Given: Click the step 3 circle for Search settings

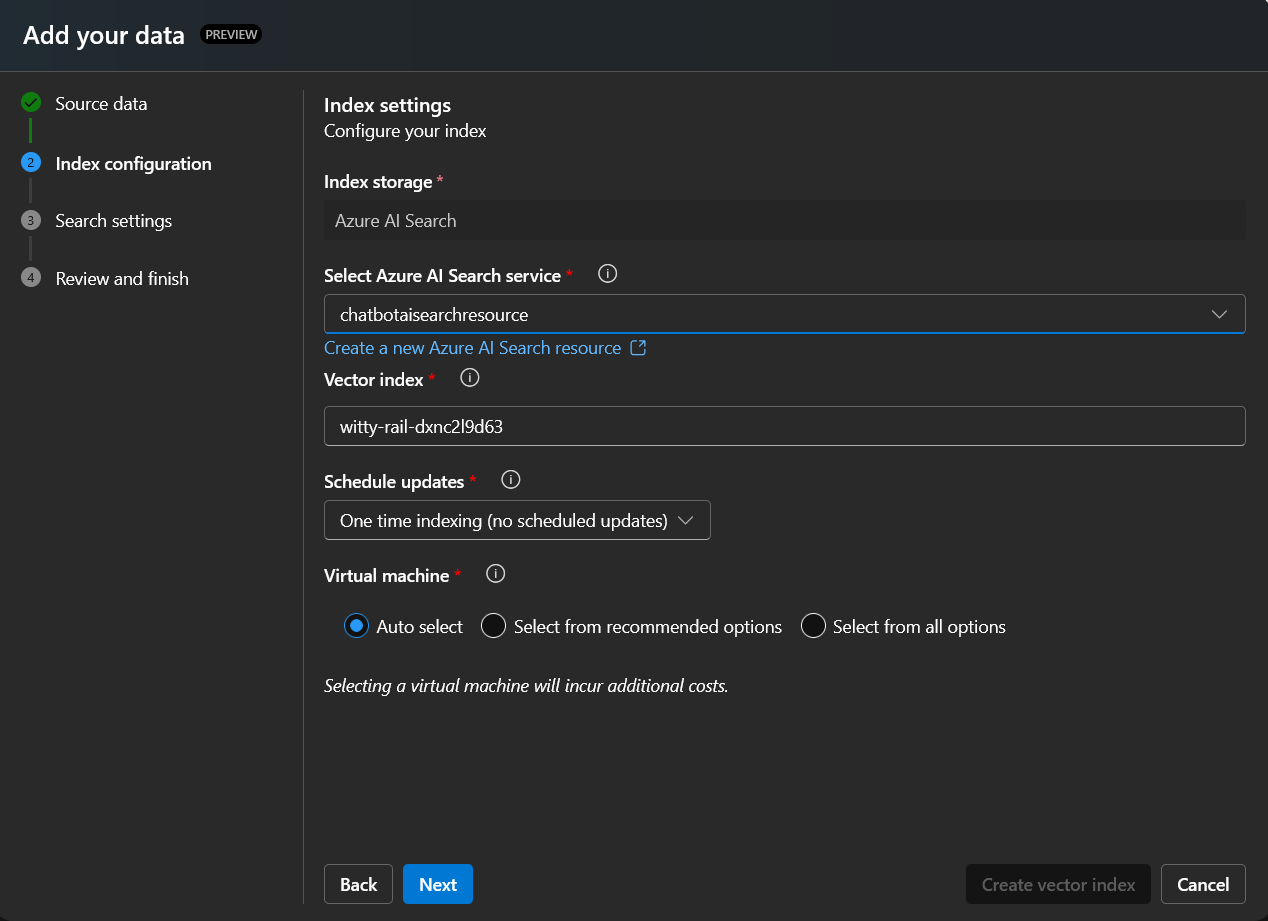Looking at the screenshot, I should click(x=30, y=220).
